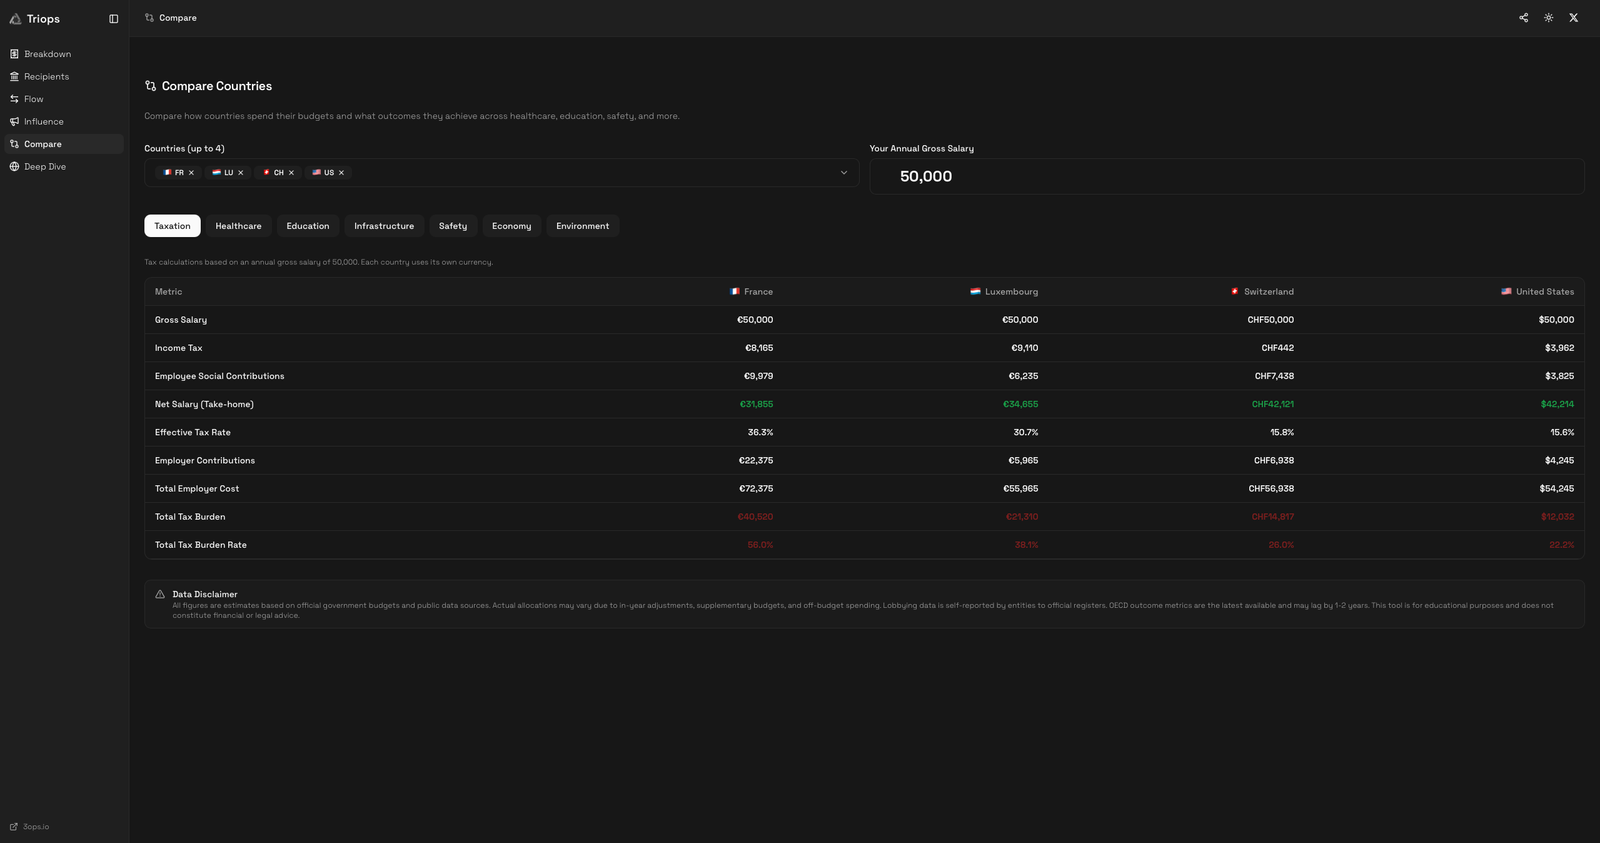Collapse the sidebar panel toggle
The image size is (1600, 843).
(113, 19)
